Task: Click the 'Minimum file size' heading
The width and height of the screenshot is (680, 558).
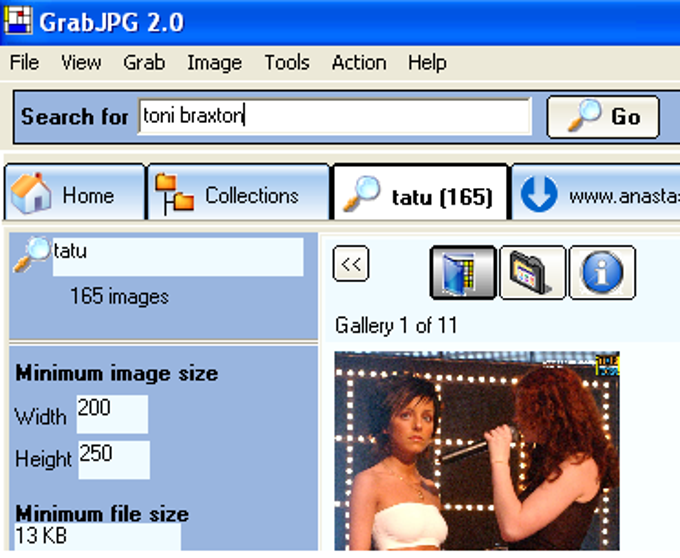Action: point(102,513)
